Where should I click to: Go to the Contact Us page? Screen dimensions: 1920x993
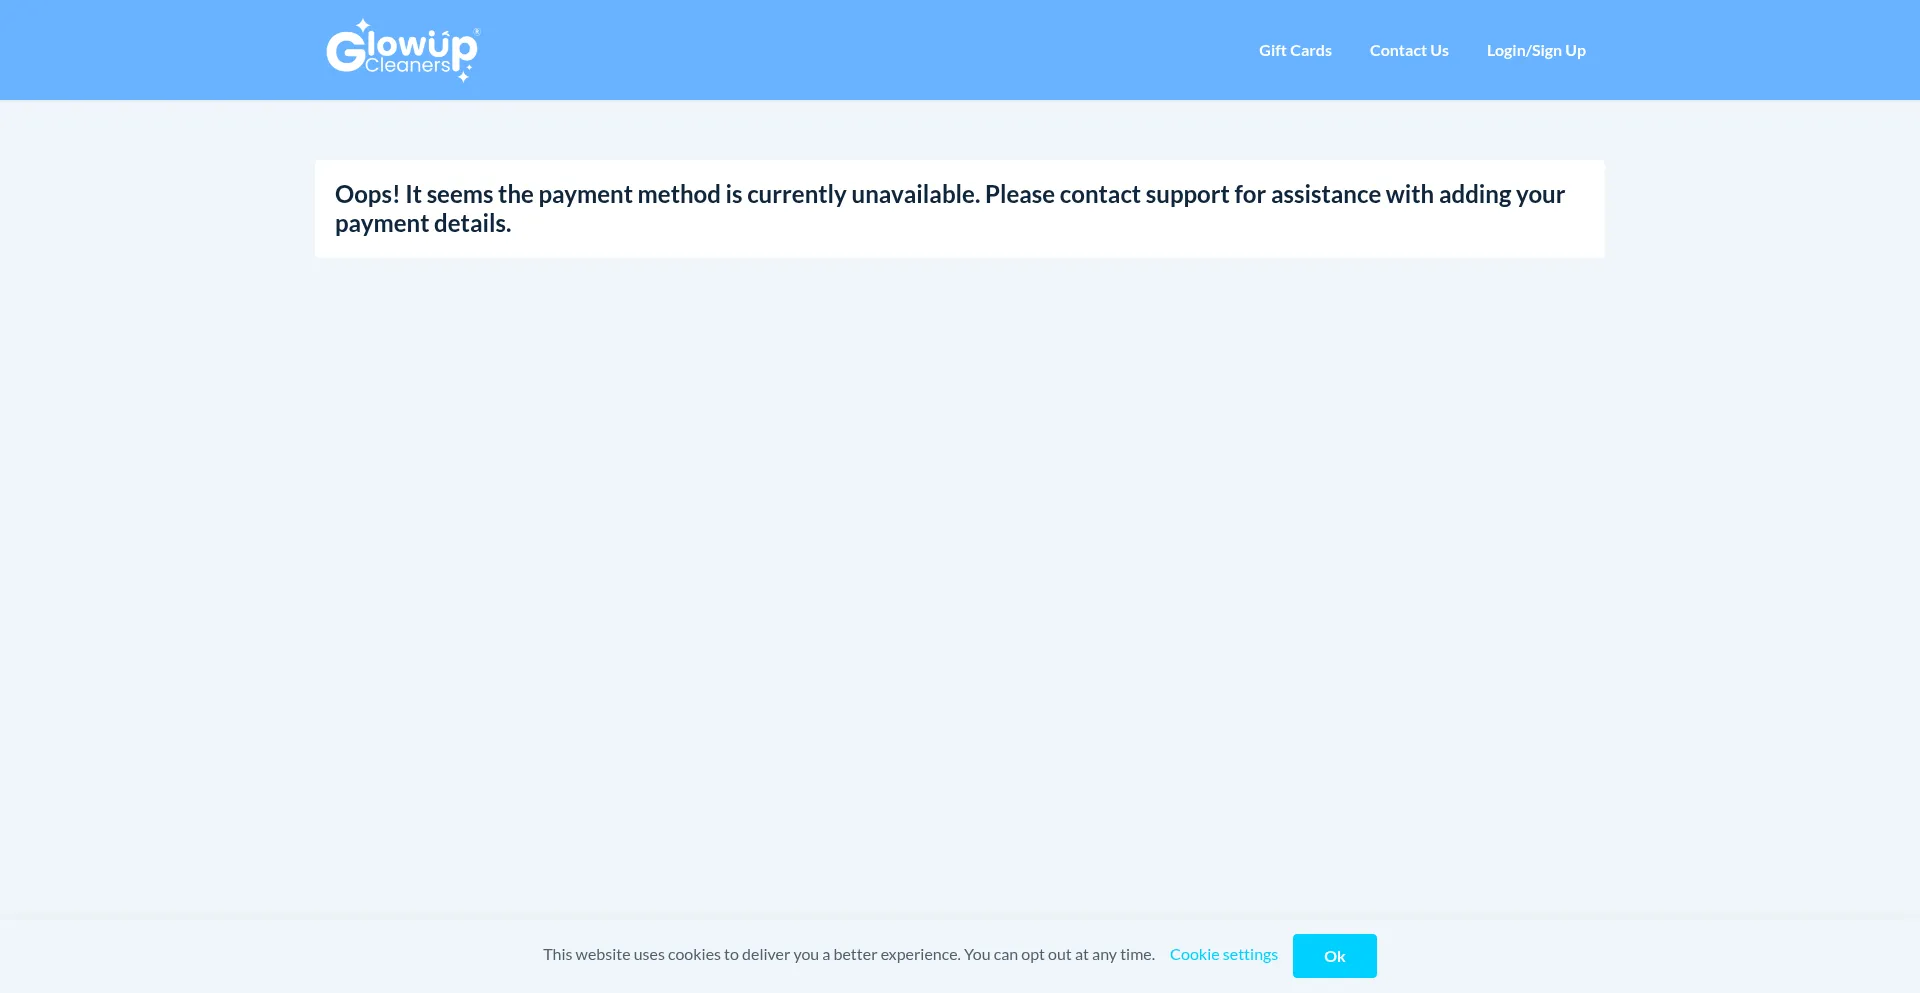coord(1409,50)
